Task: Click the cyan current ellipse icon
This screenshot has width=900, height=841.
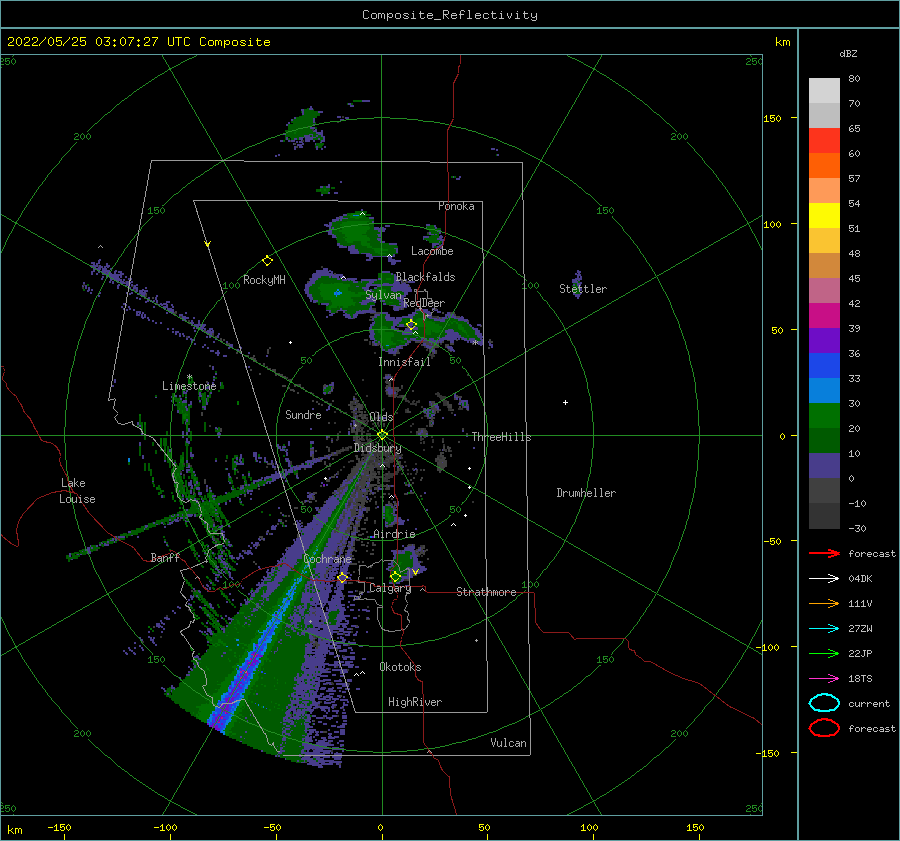Action: 824,703
